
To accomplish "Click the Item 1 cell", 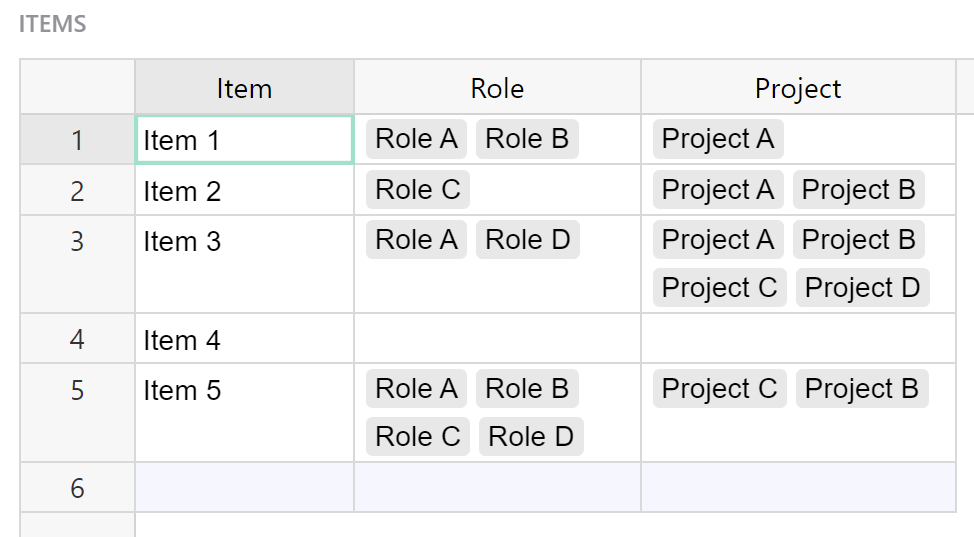I will click(244, 140).
